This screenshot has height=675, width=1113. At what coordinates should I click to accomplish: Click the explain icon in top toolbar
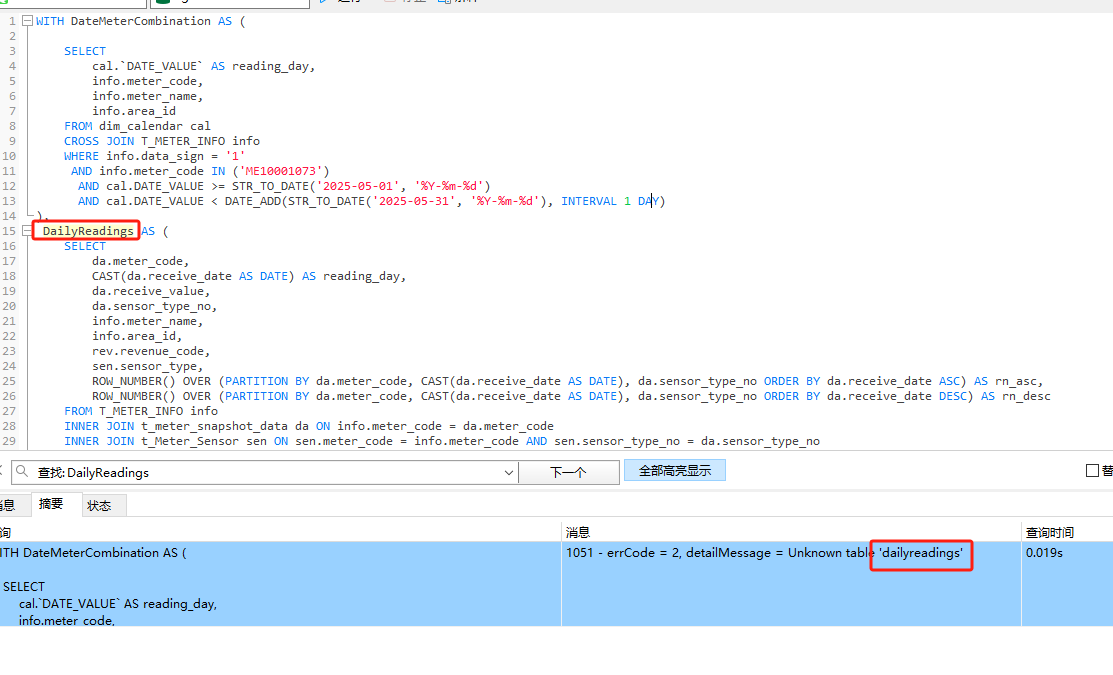[445, 2]
